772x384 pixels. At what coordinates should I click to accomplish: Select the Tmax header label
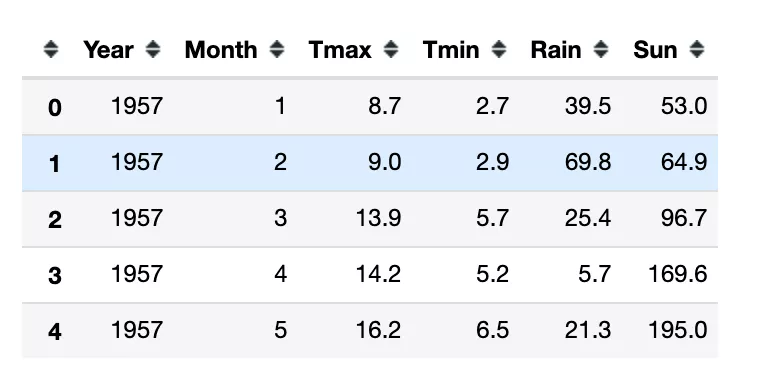tap(340, 50)
